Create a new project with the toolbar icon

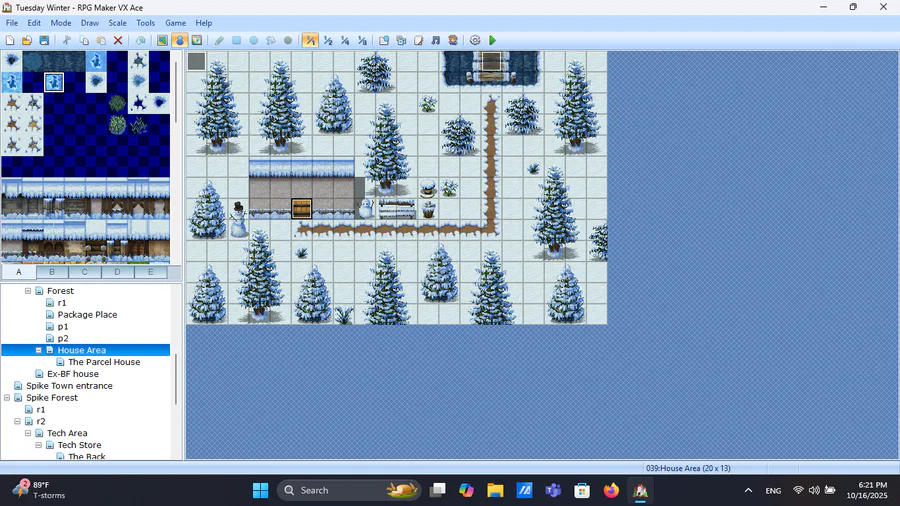10,40
